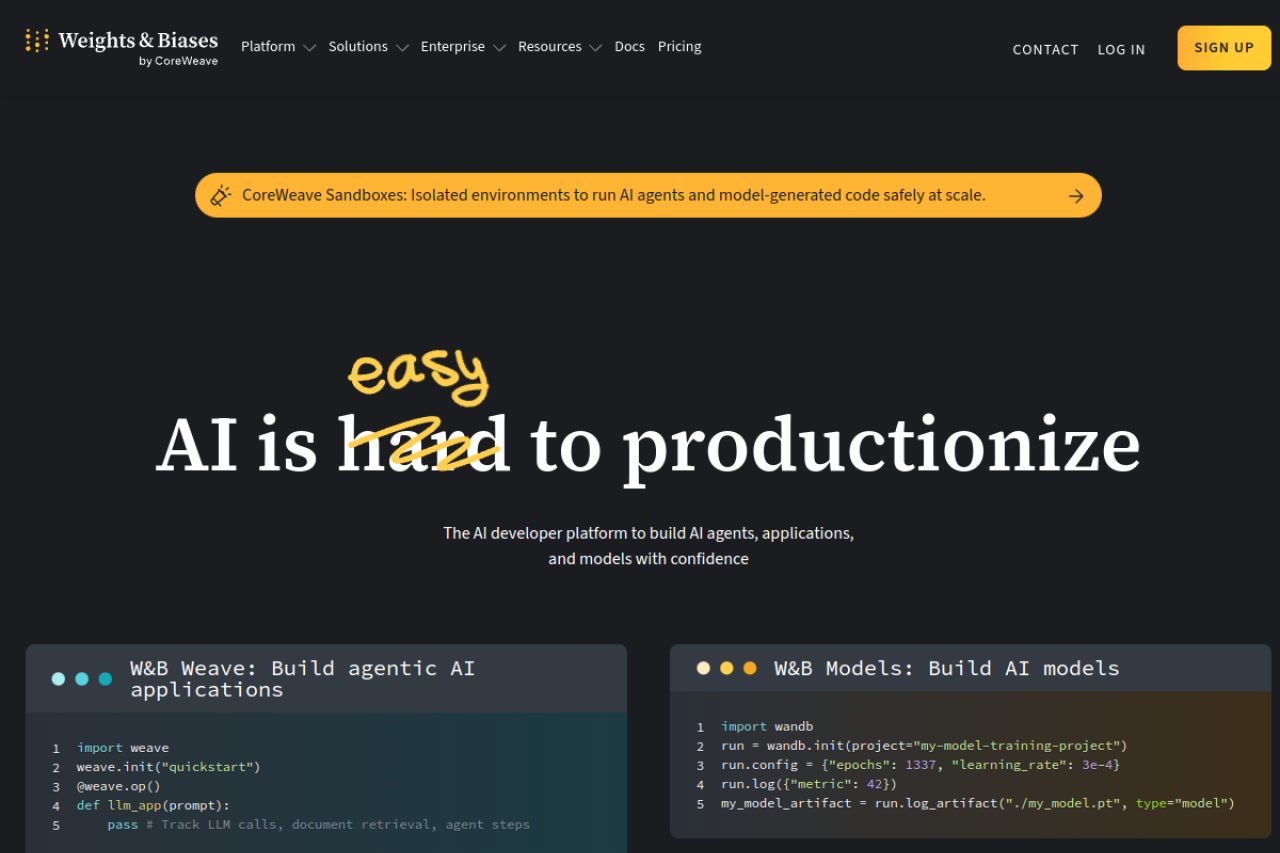This screenshot has height=853, width=1280.
Task: Click the 'AI is easy to productionize' headline
Action: coord(648,420)
